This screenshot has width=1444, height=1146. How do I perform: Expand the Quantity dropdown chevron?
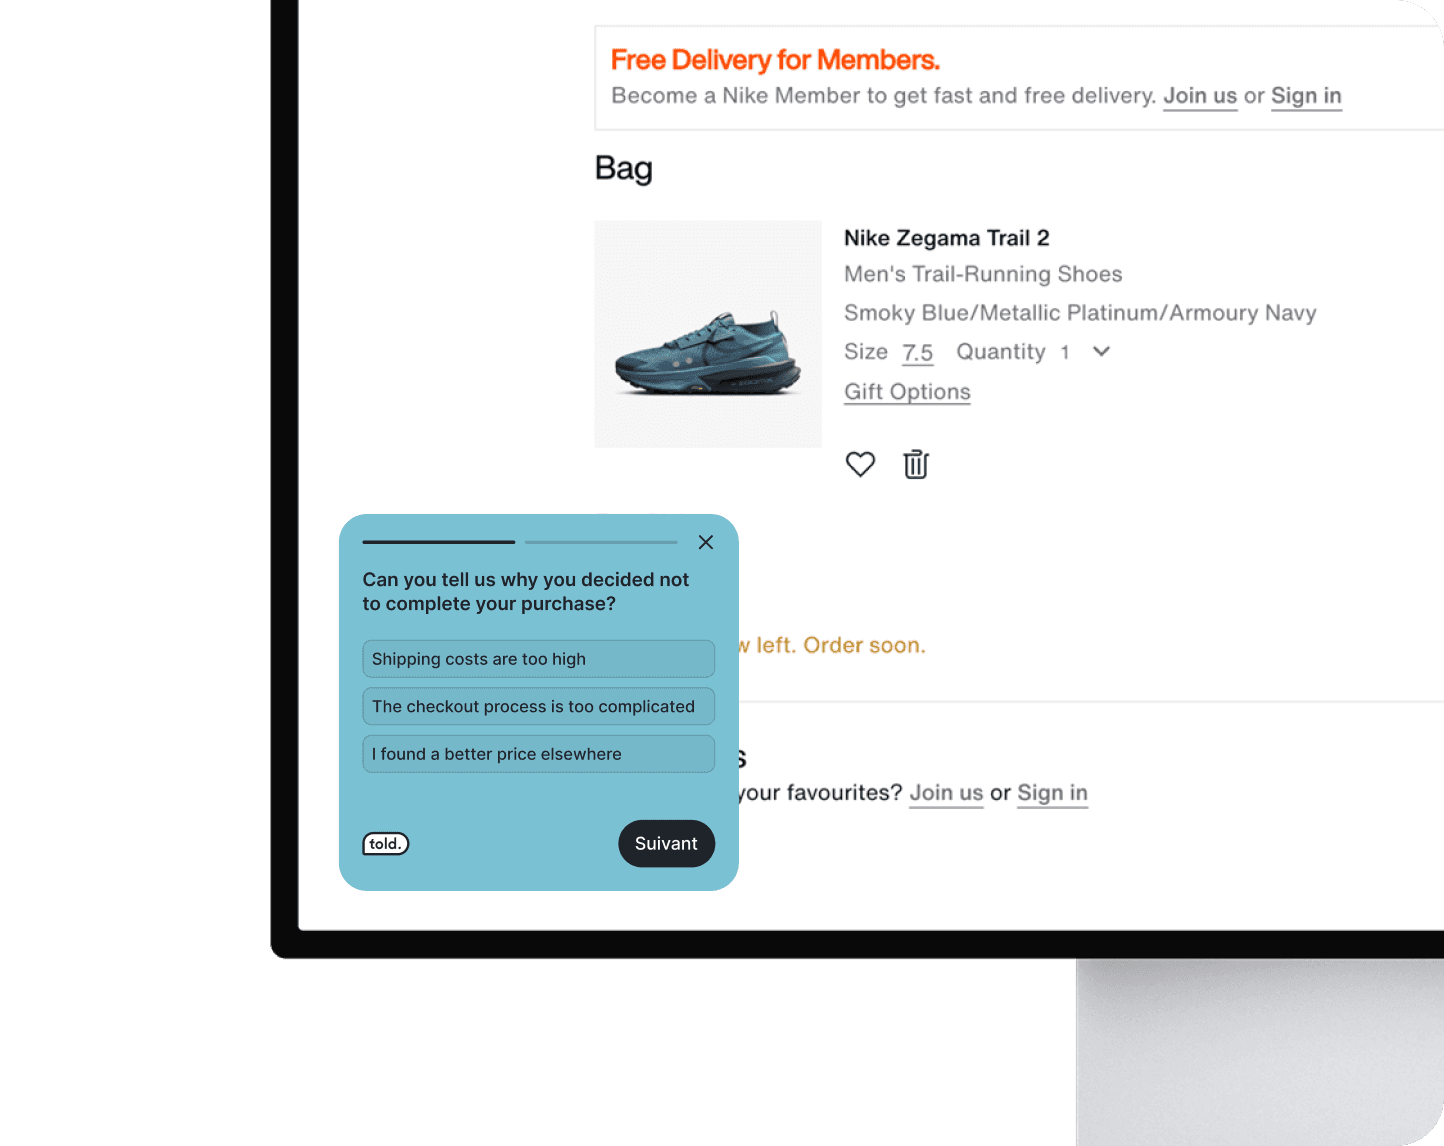1101,351
